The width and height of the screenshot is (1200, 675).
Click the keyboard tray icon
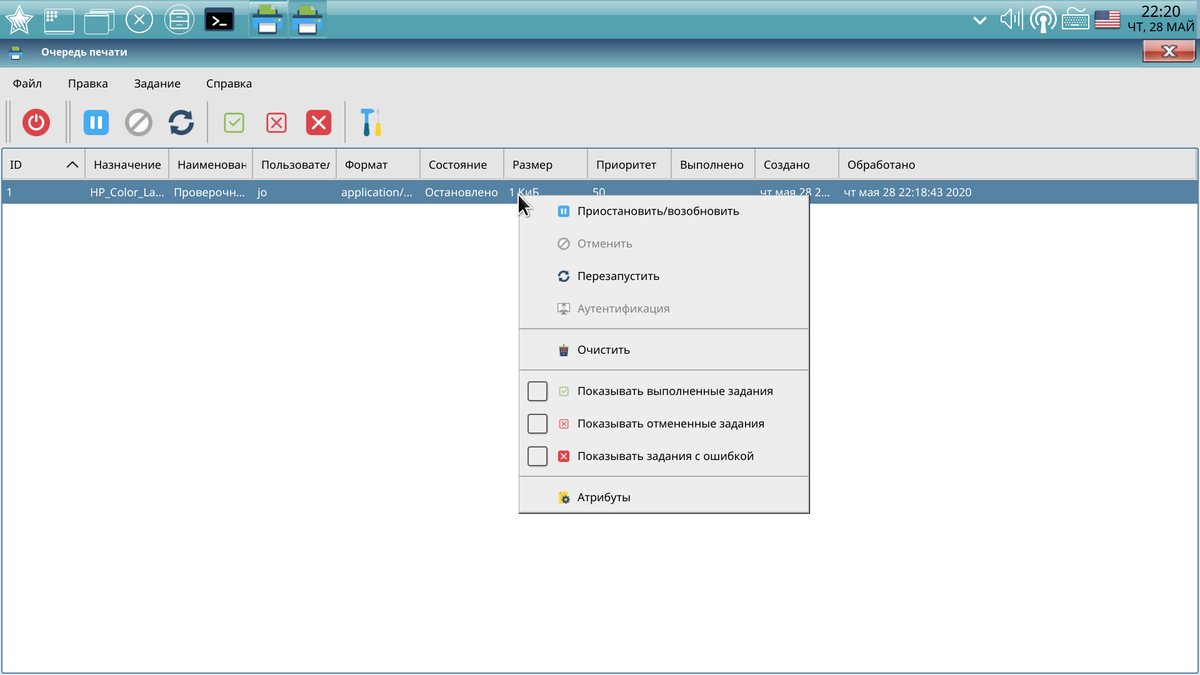pyautogui.click(x=1076, y=19)
